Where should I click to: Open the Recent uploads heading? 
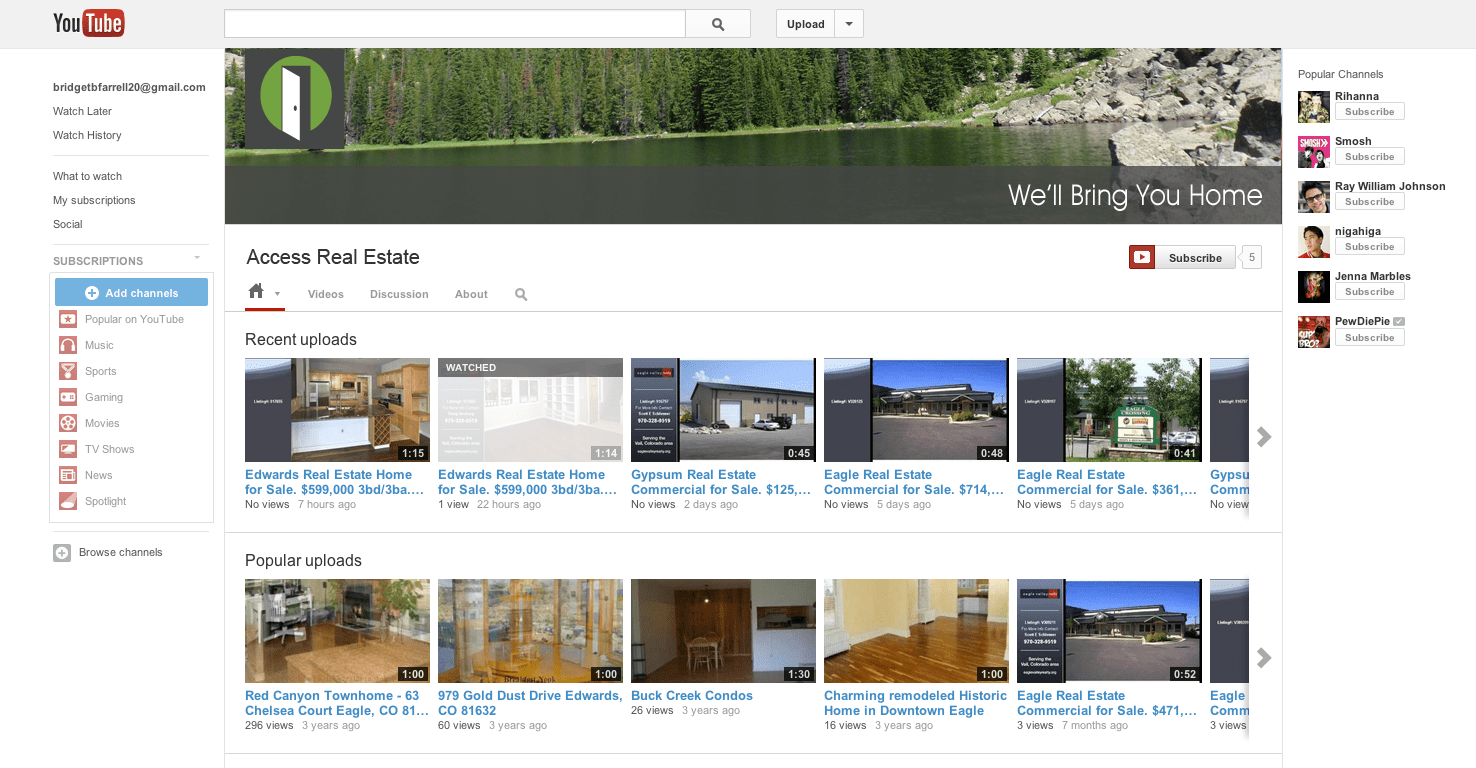(x=301, y=340)
